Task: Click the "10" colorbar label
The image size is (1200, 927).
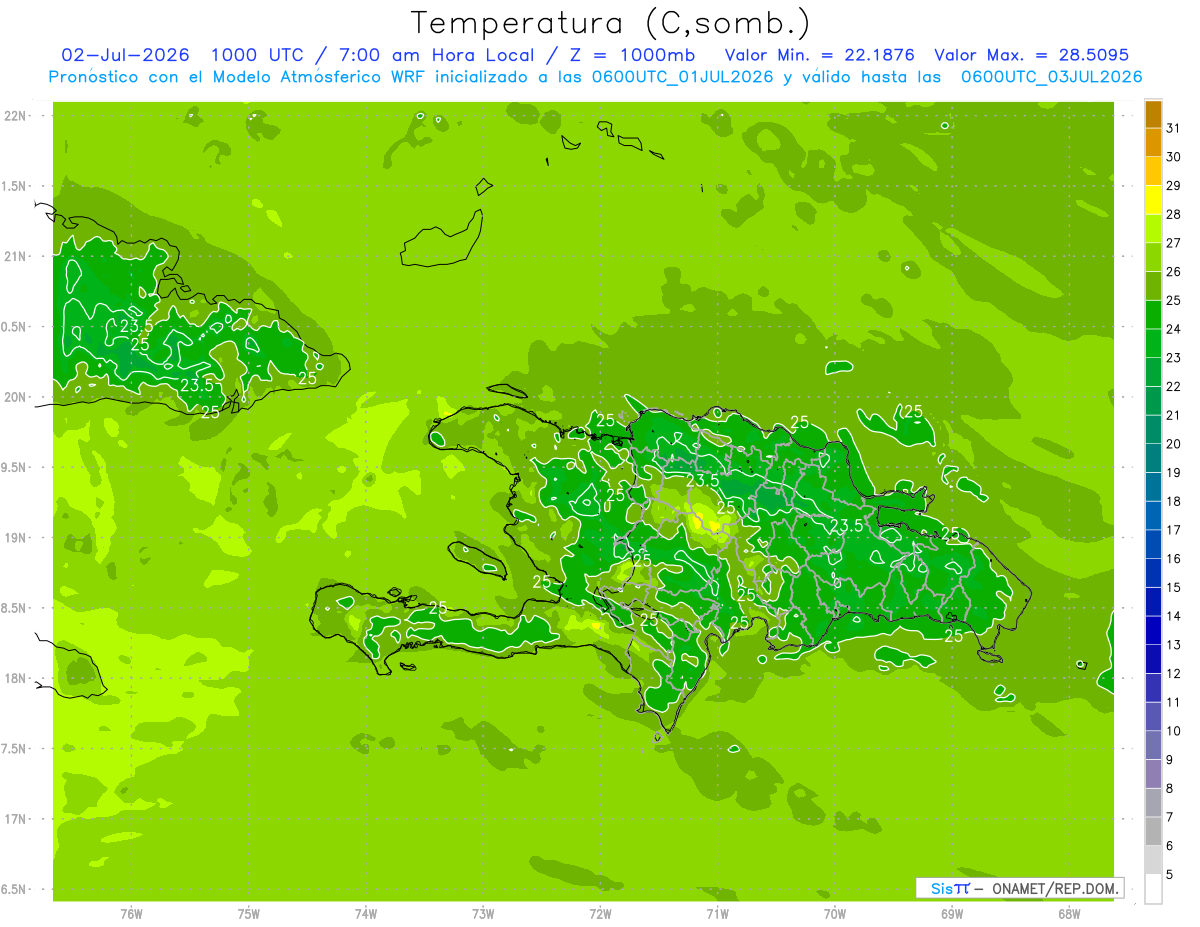Action: click(1173, 731)
